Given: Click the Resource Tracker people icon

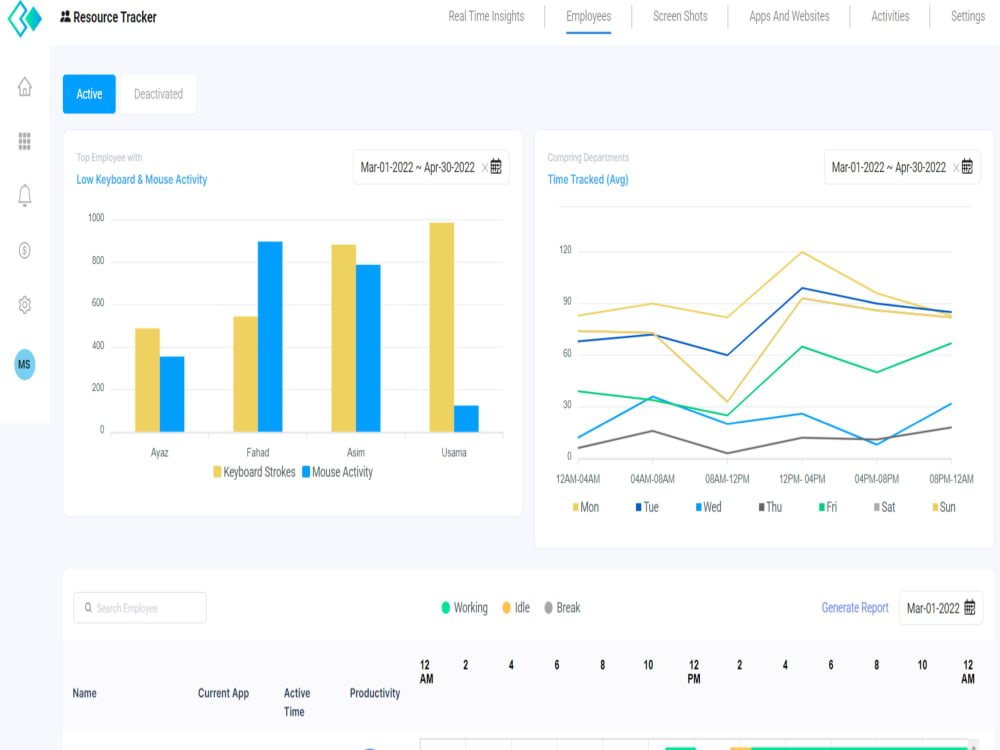Looking at the screenshot, I should pyautogui.click(x=65, y=17).
